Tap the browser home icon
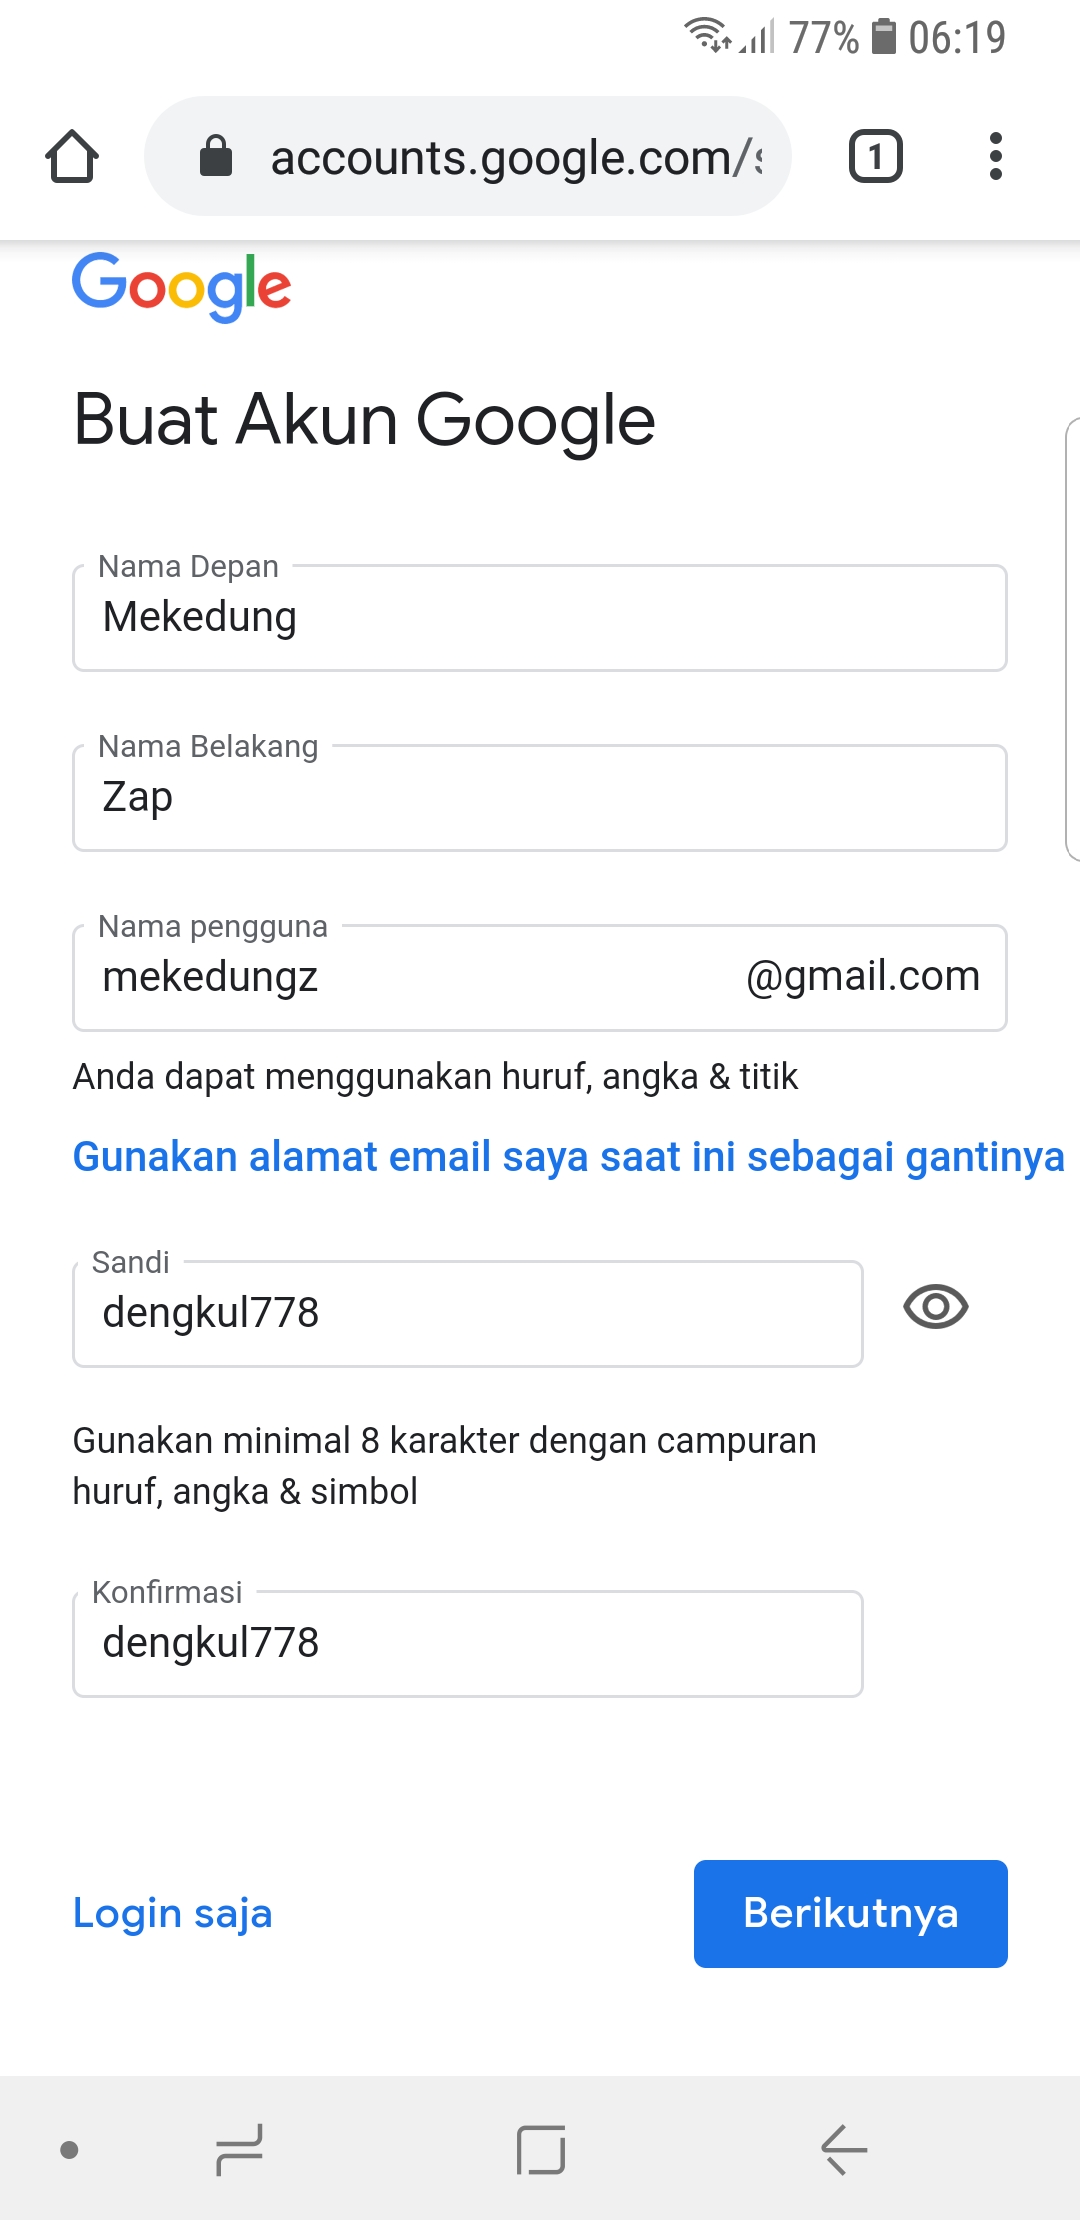This screenshot has width=1080, height=2220. point(72,157)
